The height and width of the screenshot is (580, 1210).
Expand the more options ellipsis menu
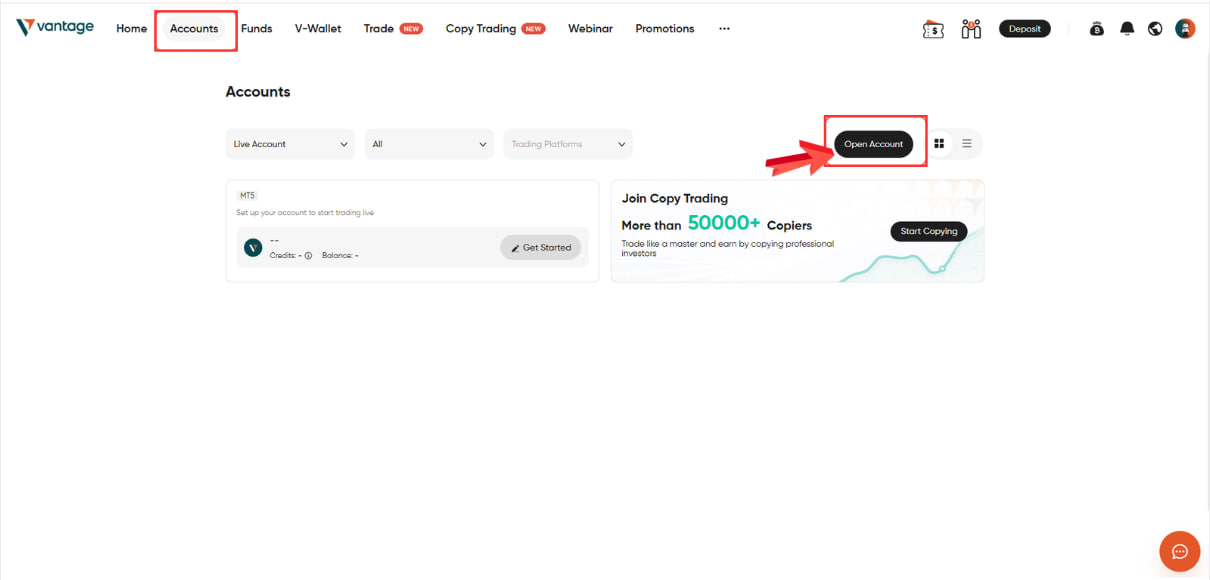(x=724, y=29)
